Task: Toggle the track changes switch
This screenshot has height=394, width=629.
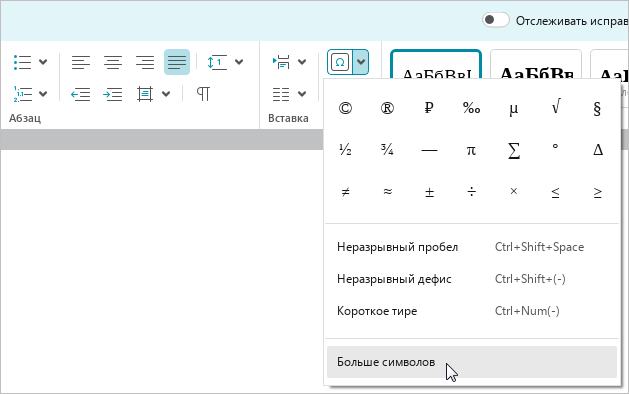Action: [x=496, y=20]
